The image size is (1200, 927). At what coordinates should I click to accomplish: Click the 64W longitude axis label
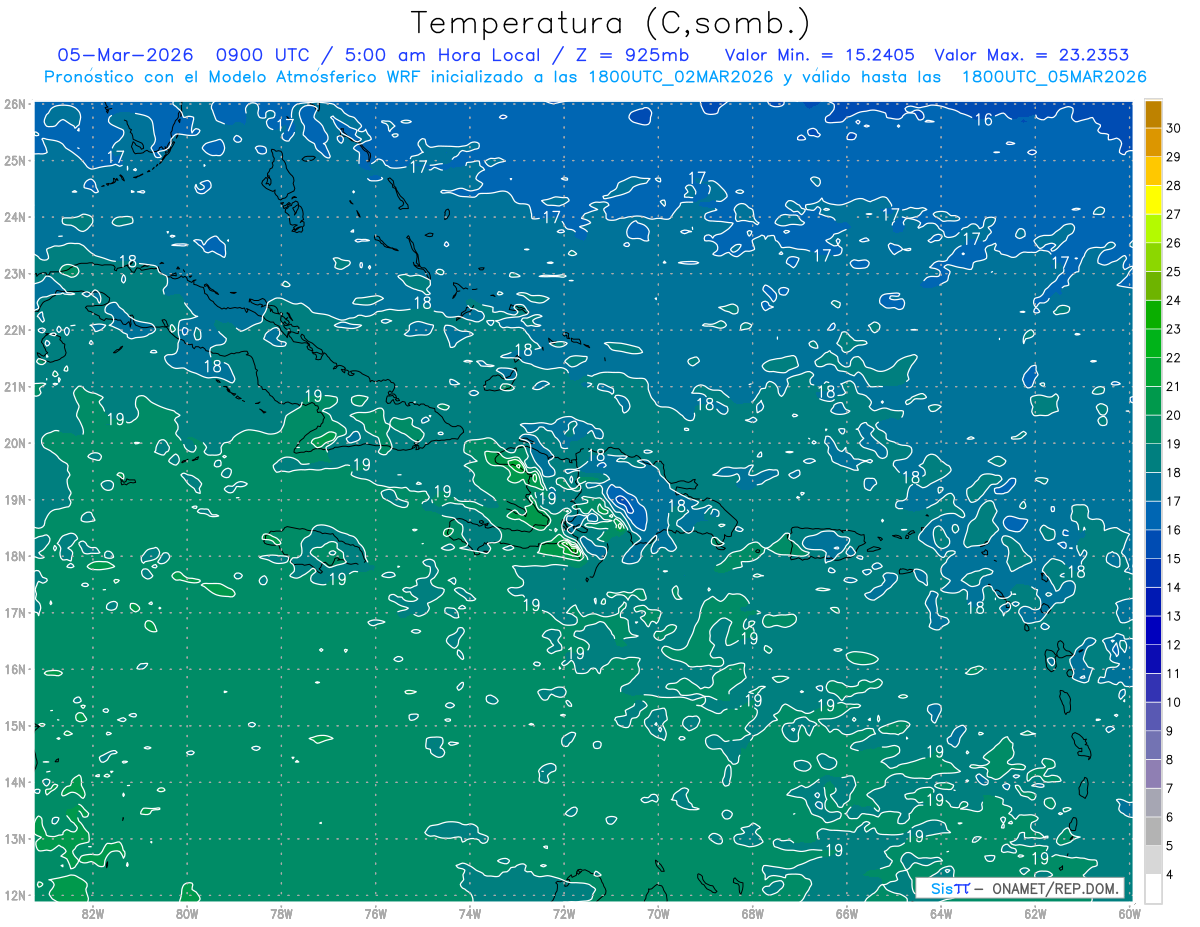click(941, 913)
